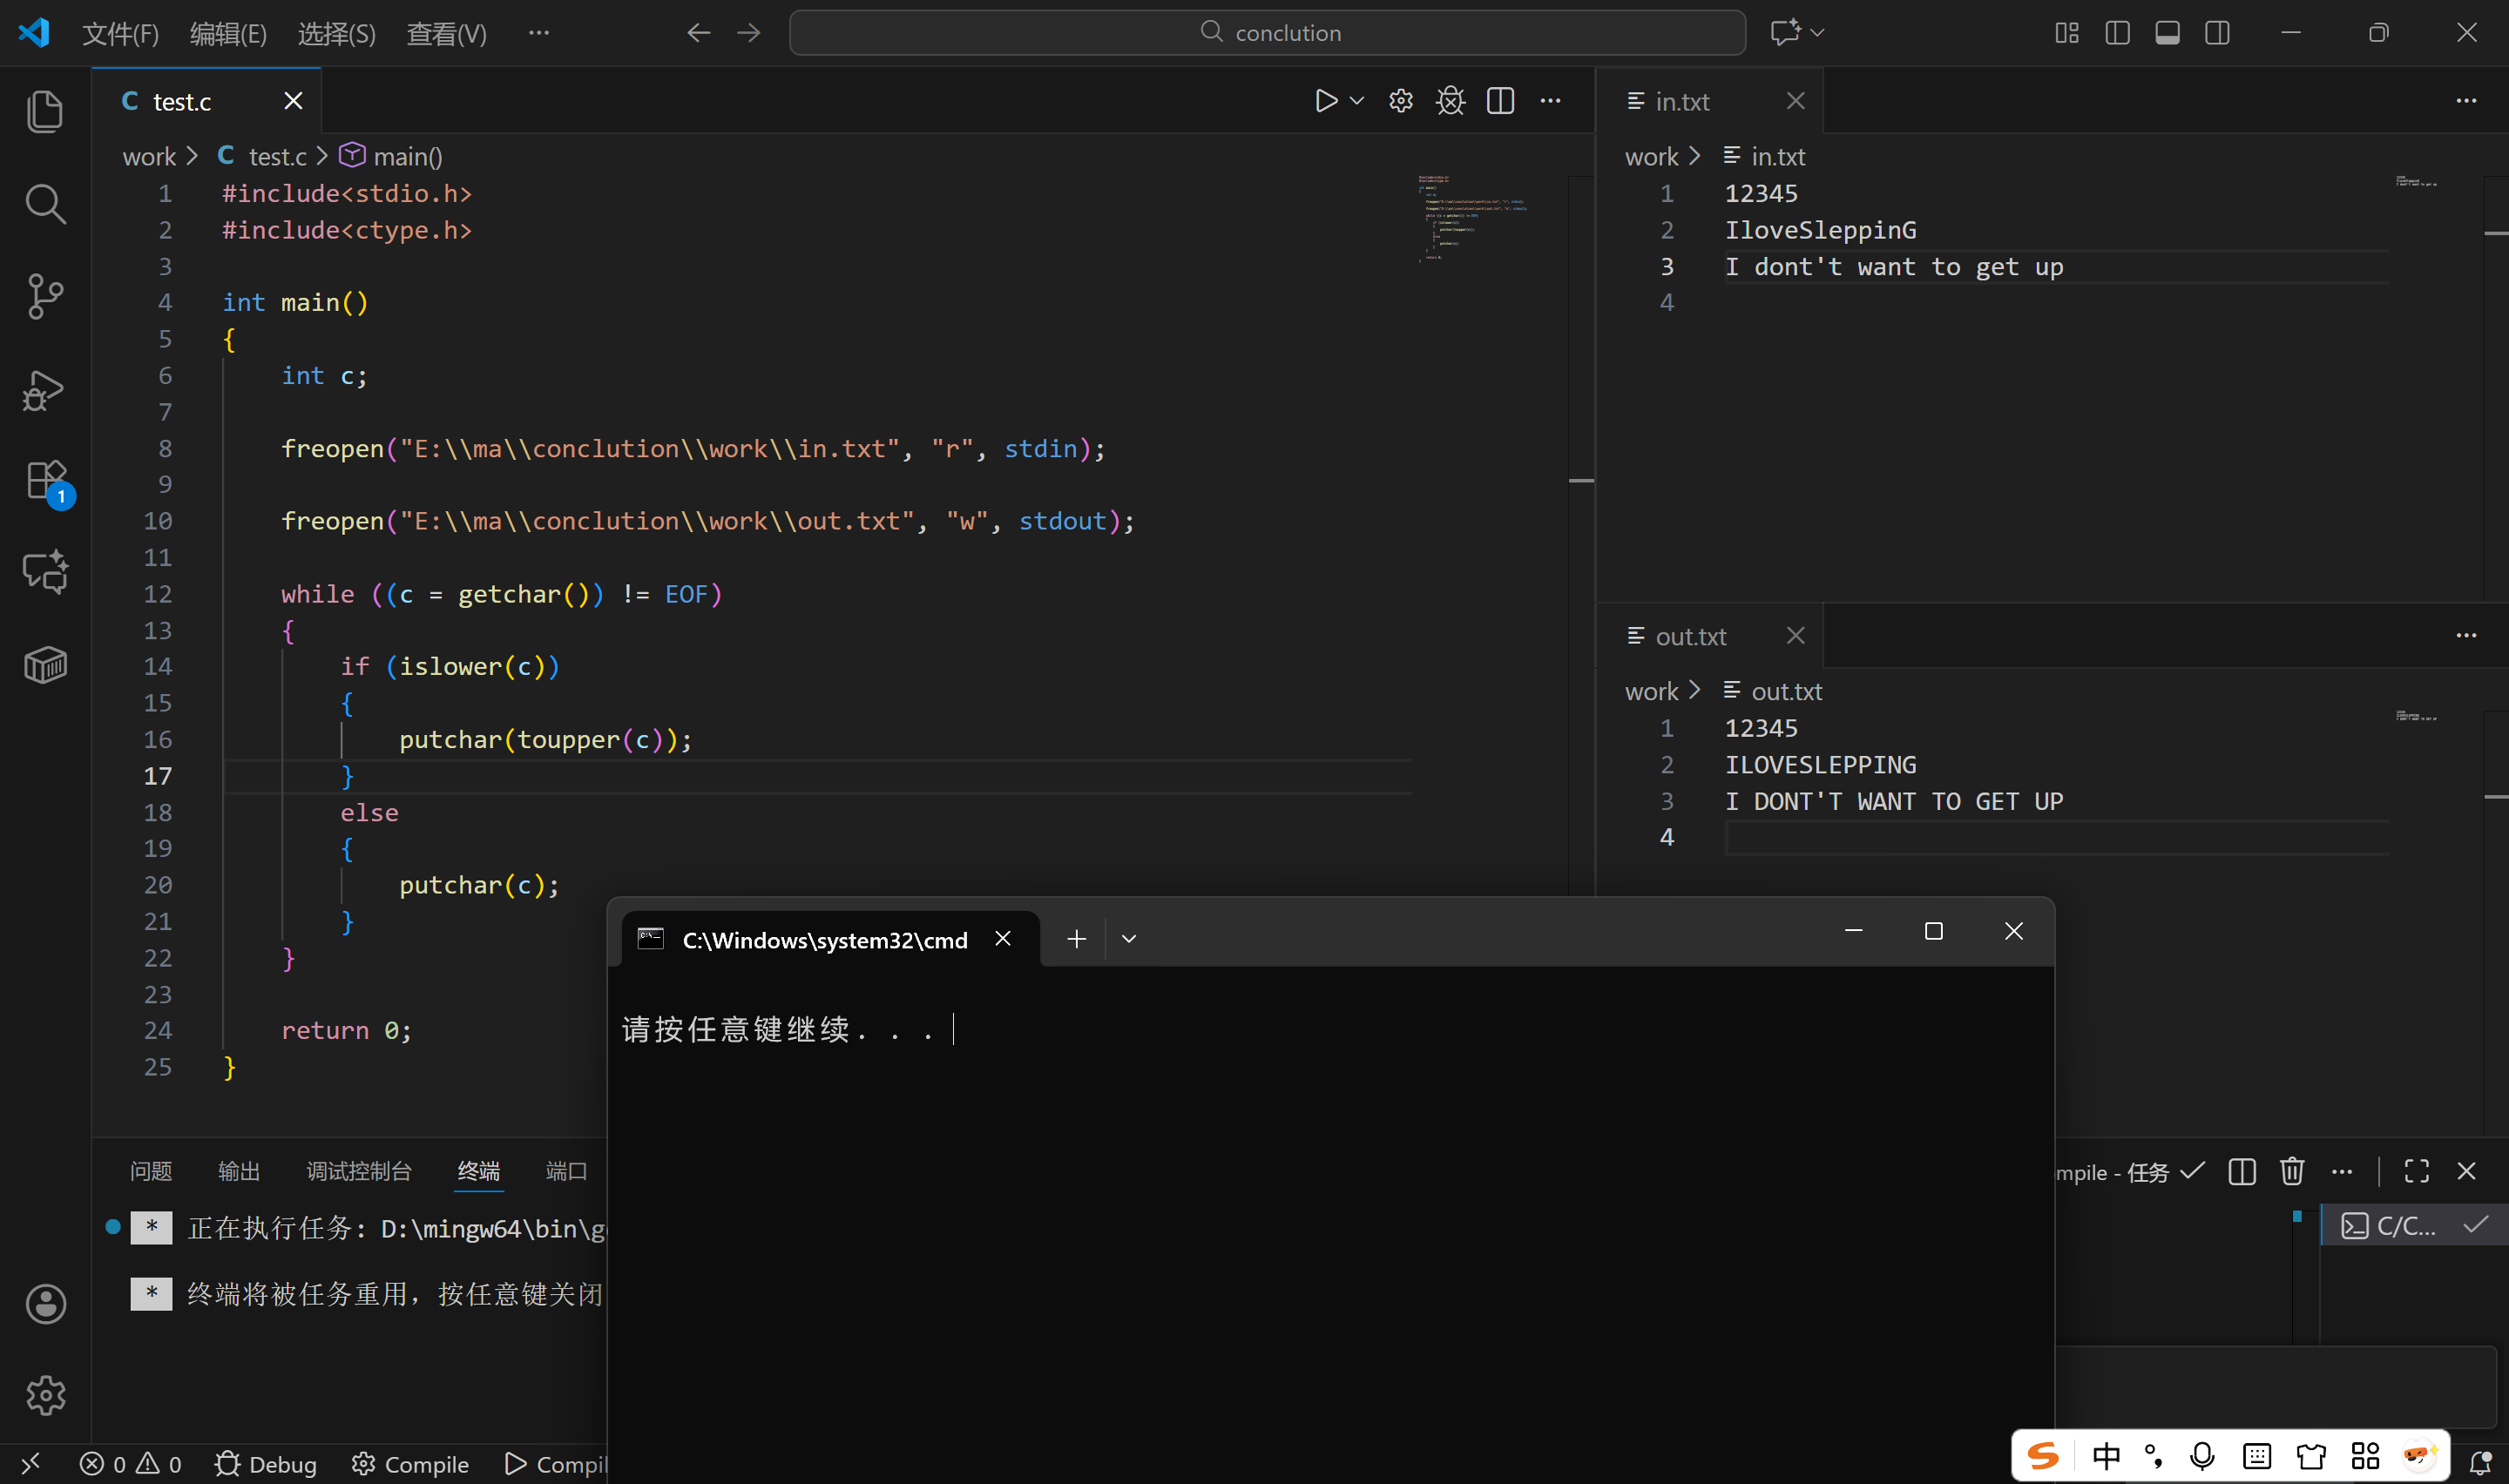Expand the collapsed menu bar ellipsis
The width and height of the screenshot is (2509, 1484).
(539, 33)
